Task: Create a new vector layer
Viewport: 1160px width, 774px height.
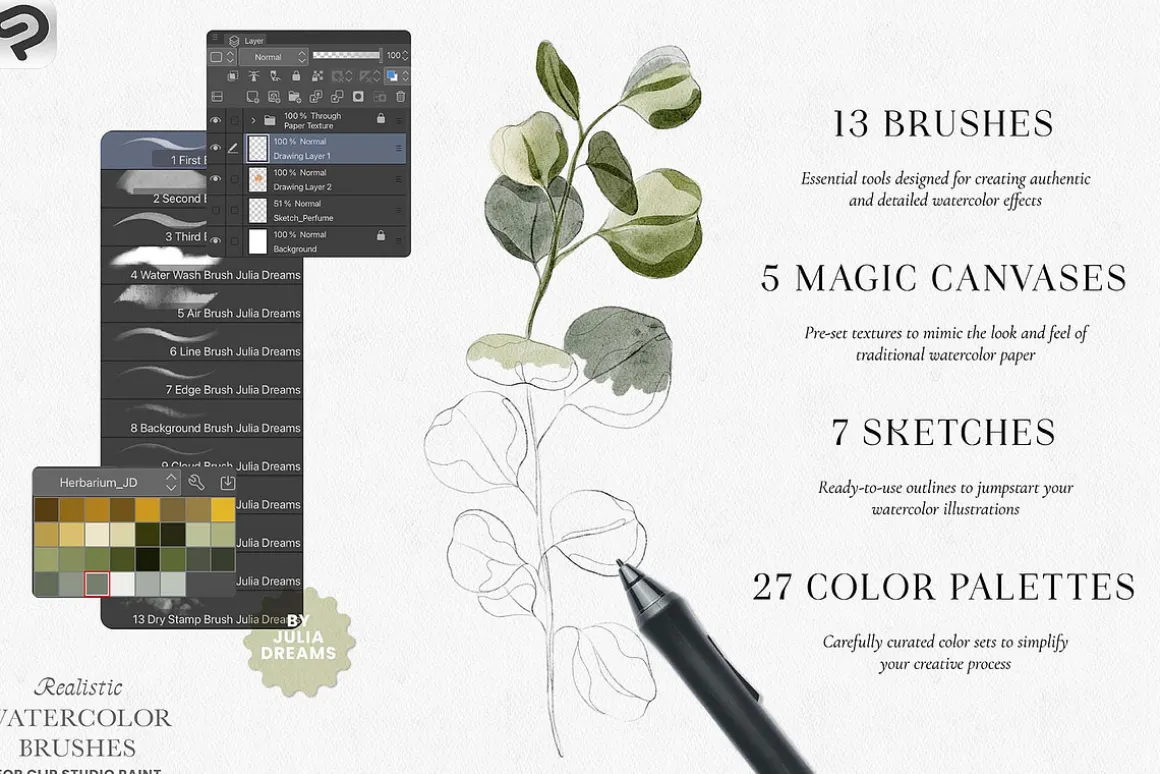Action: click(x=274, y=96)
